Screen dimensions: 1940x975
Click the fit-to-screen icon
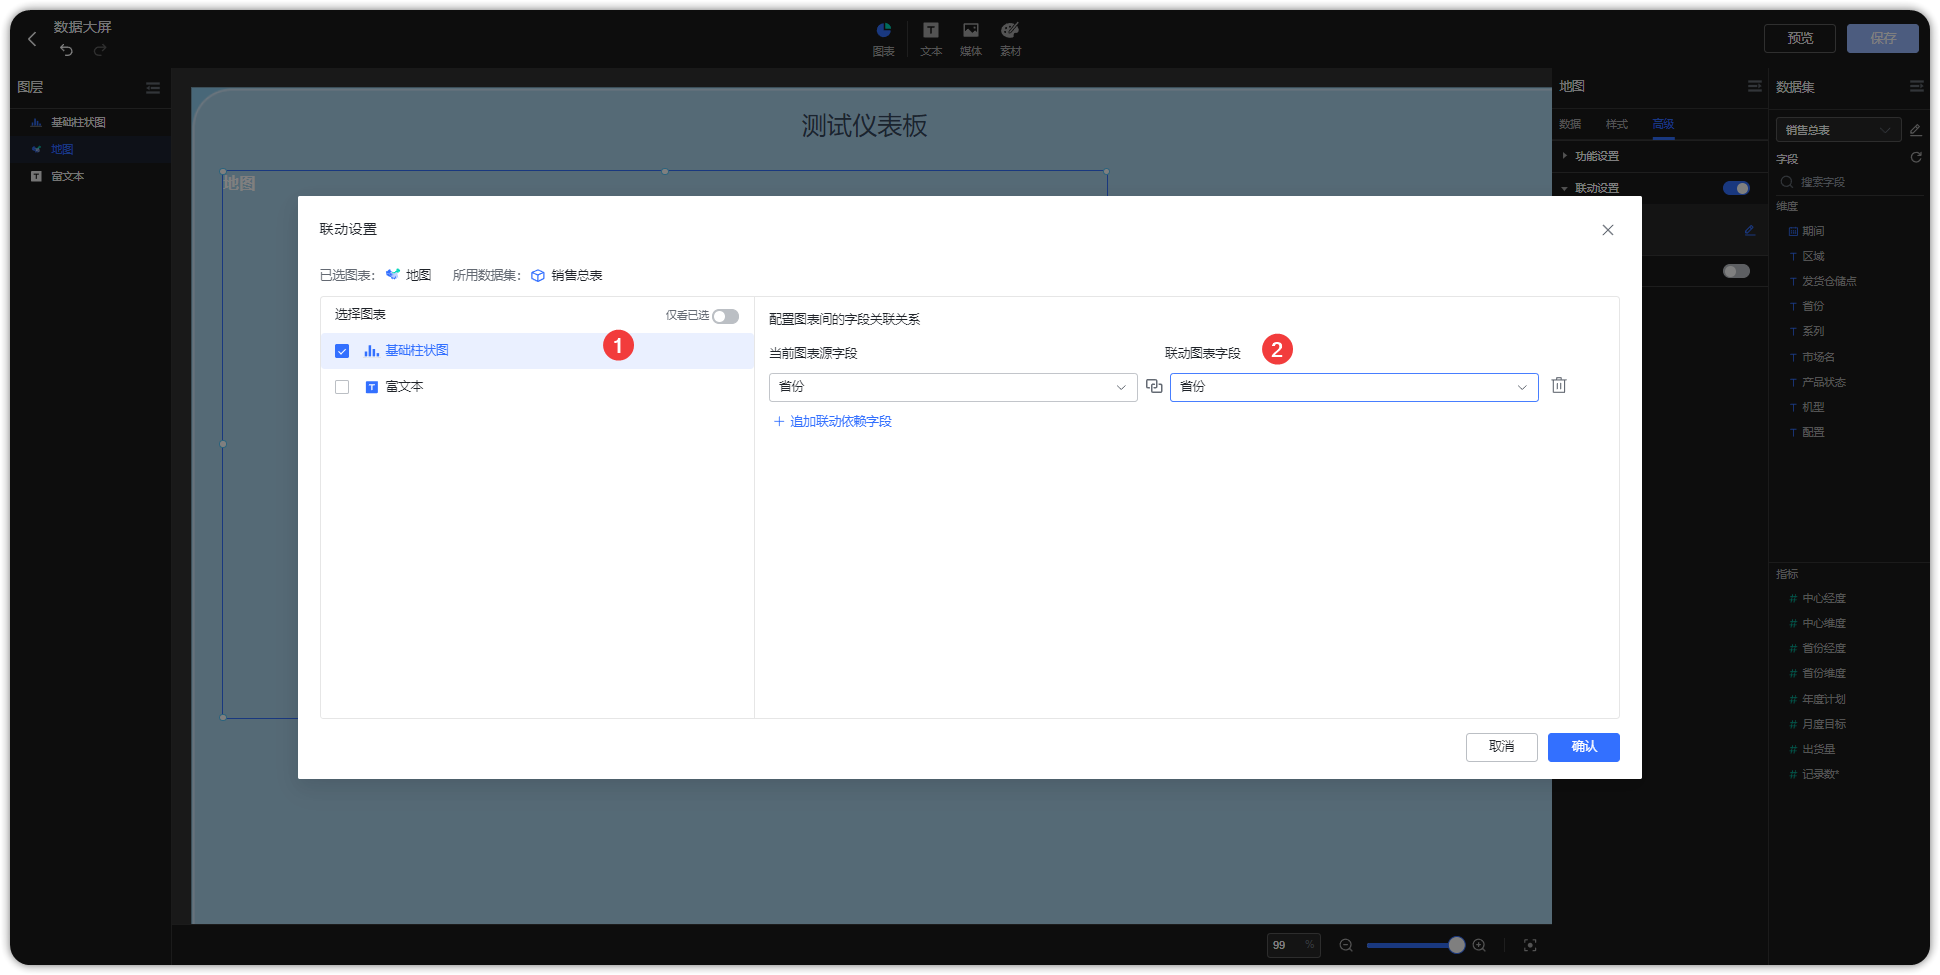1530,945
